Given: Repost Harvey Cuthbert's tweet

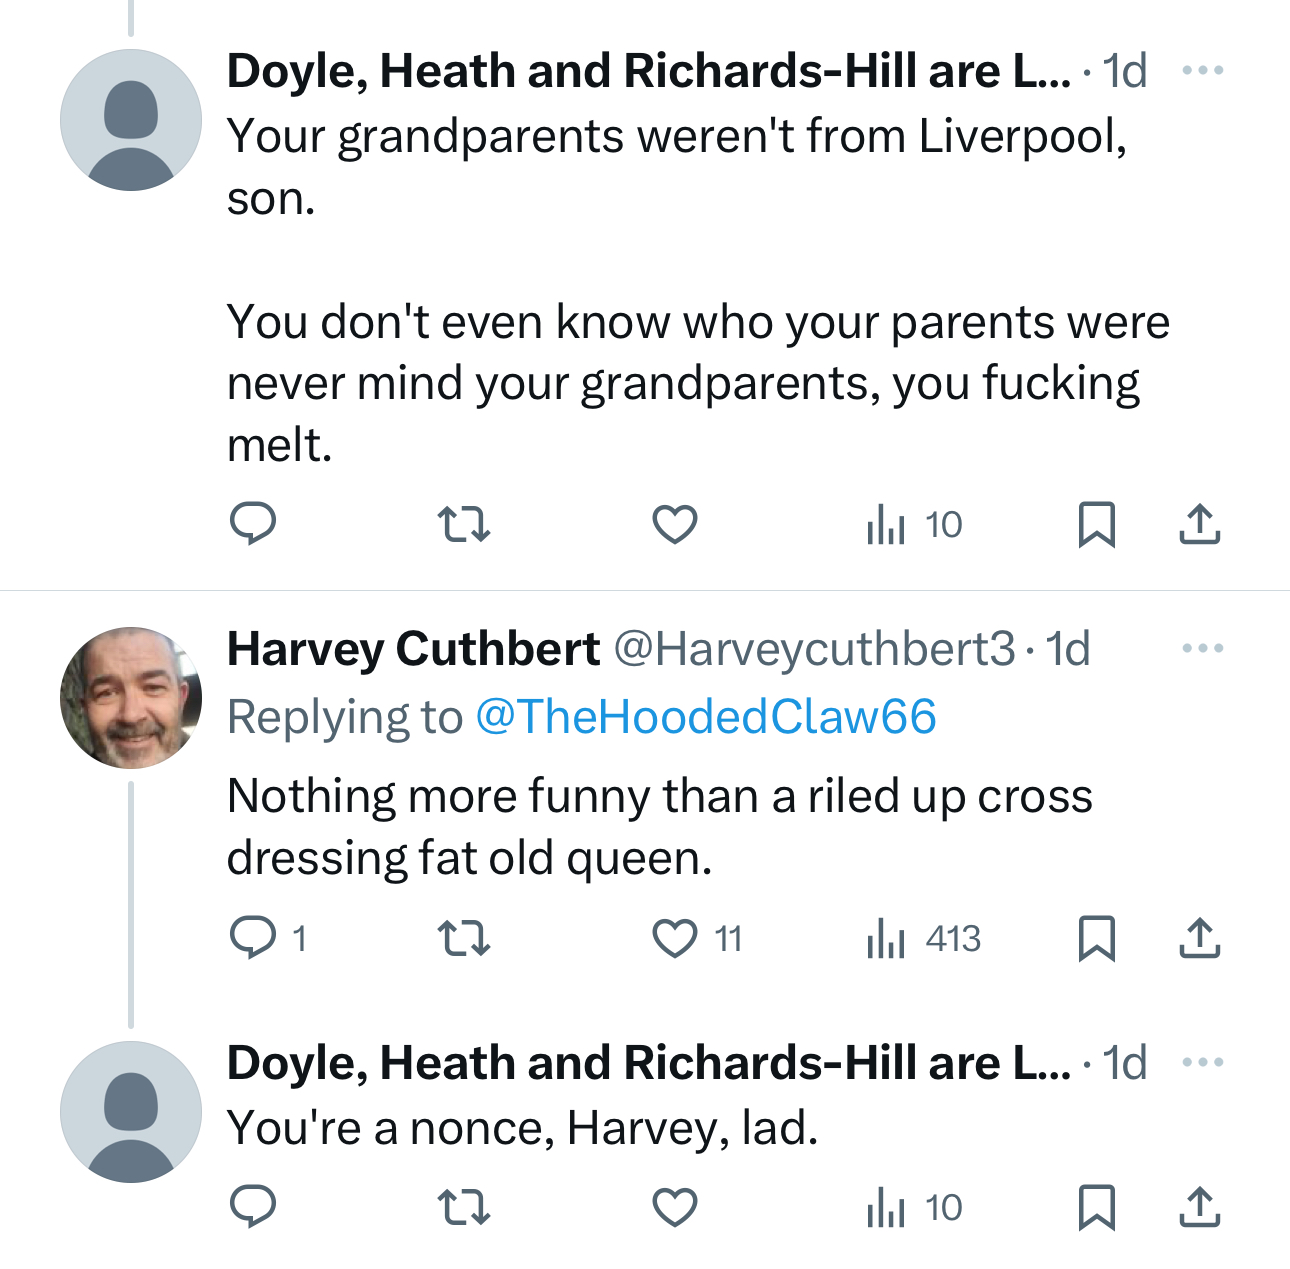Looking at the screenshot, I should 465,938.
